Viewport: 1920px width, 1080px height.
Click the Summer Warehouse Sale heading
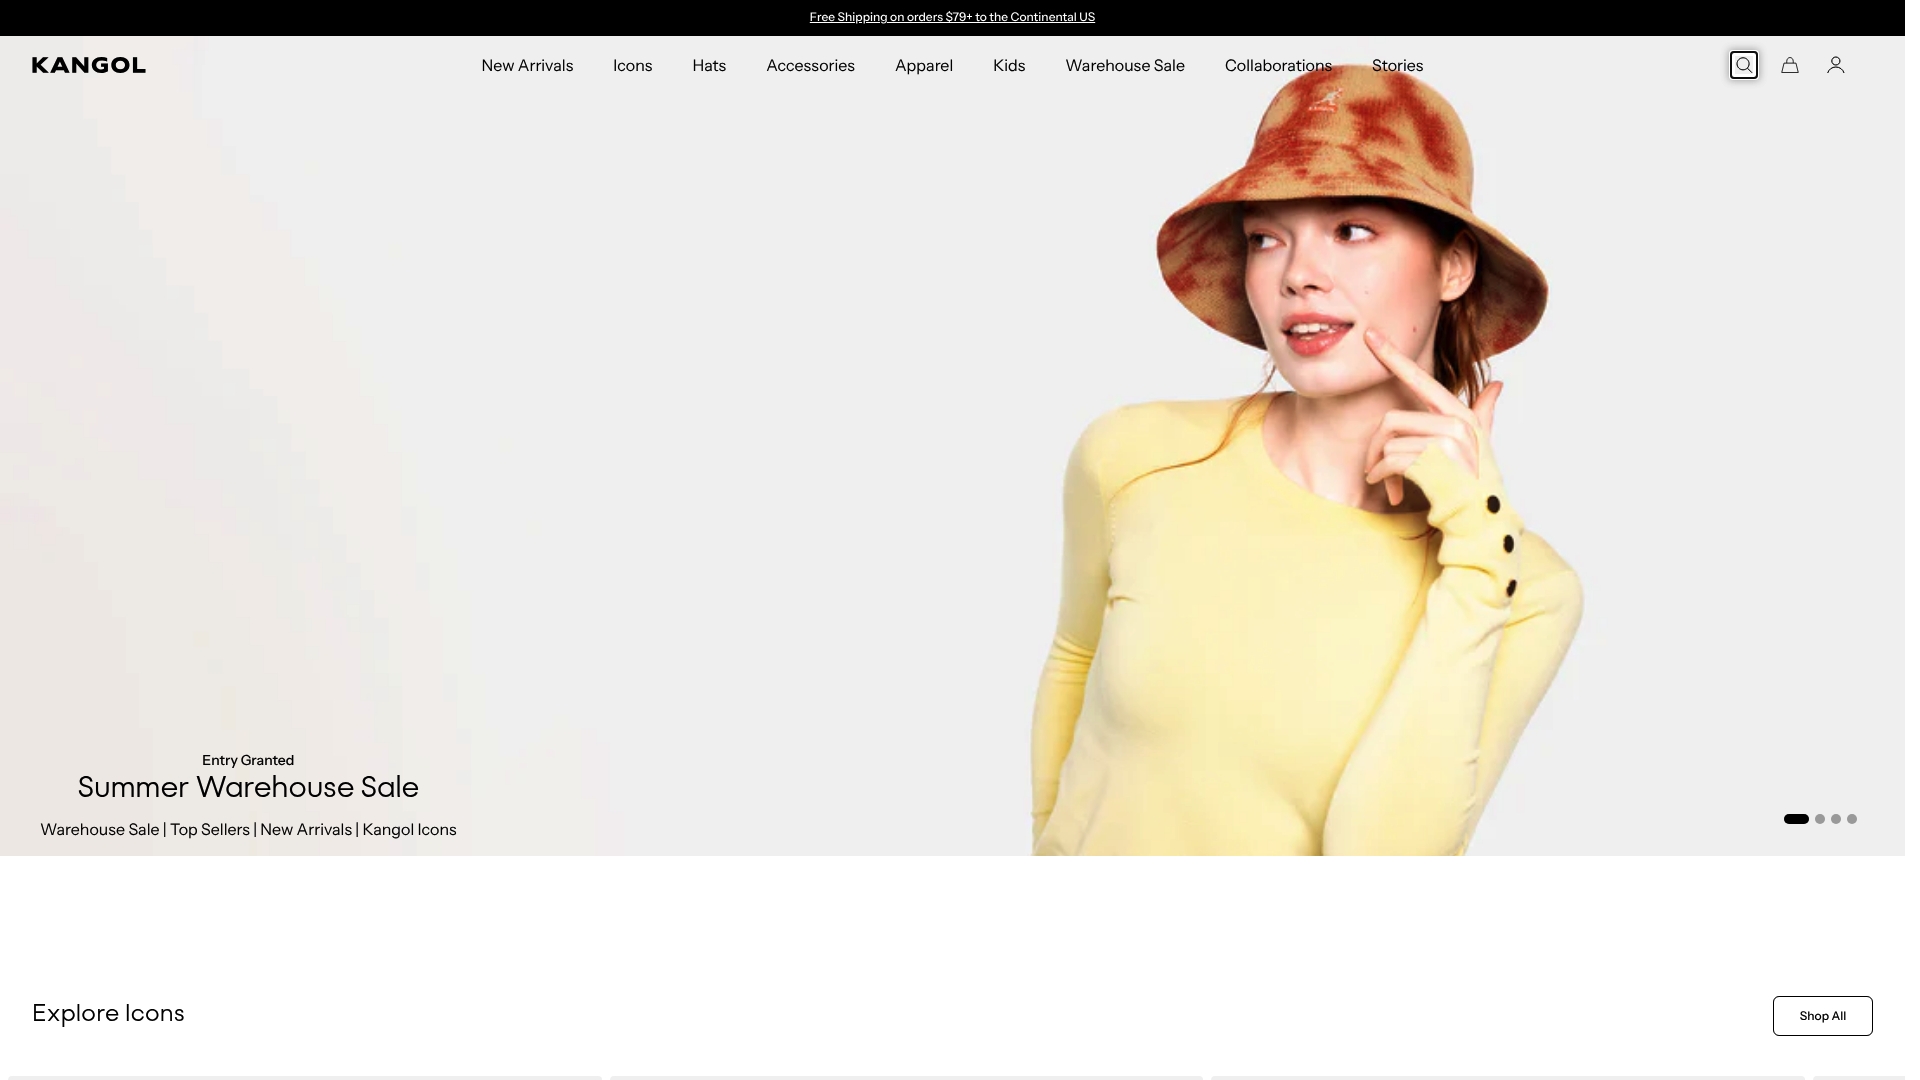(249, 787)
